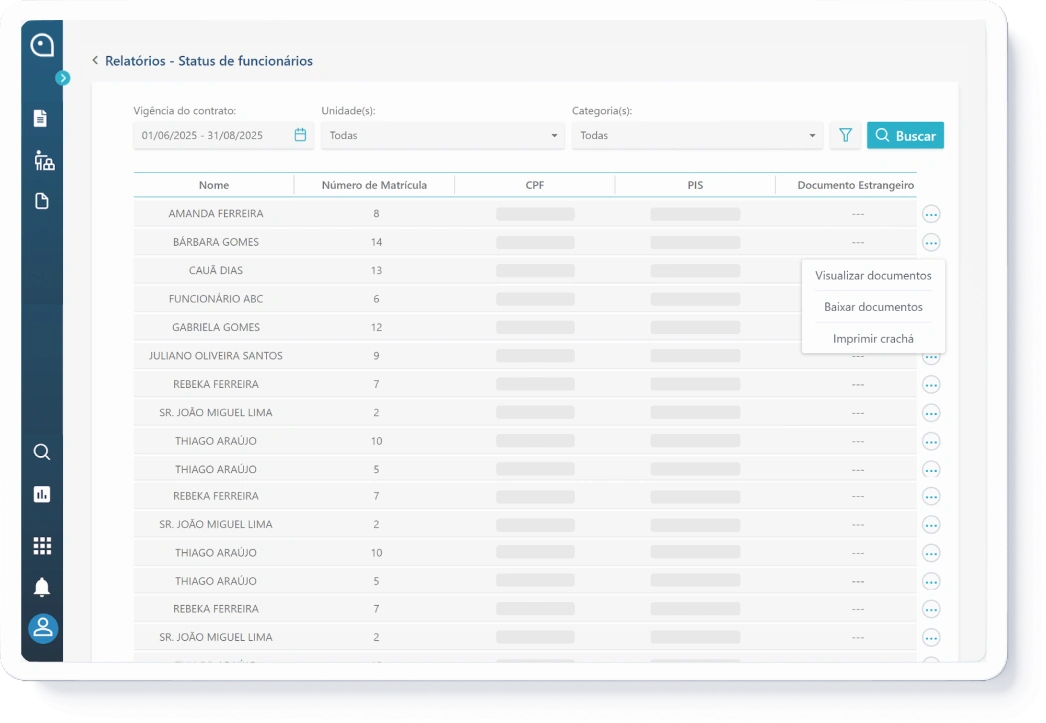Select the JULIANO OLIVEIRA SANTOS name cell
This screenshot has height=723, width=1046.
pos(215,355)
